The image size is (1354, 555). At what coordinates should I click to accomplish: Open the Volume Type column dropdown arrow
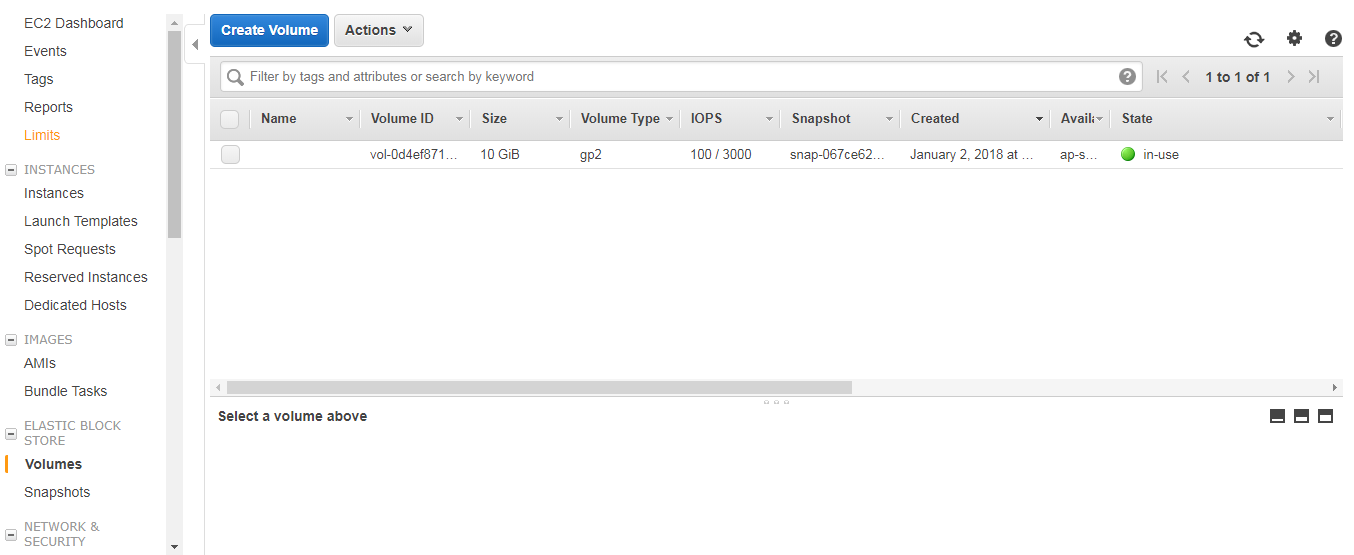point(669,119)
